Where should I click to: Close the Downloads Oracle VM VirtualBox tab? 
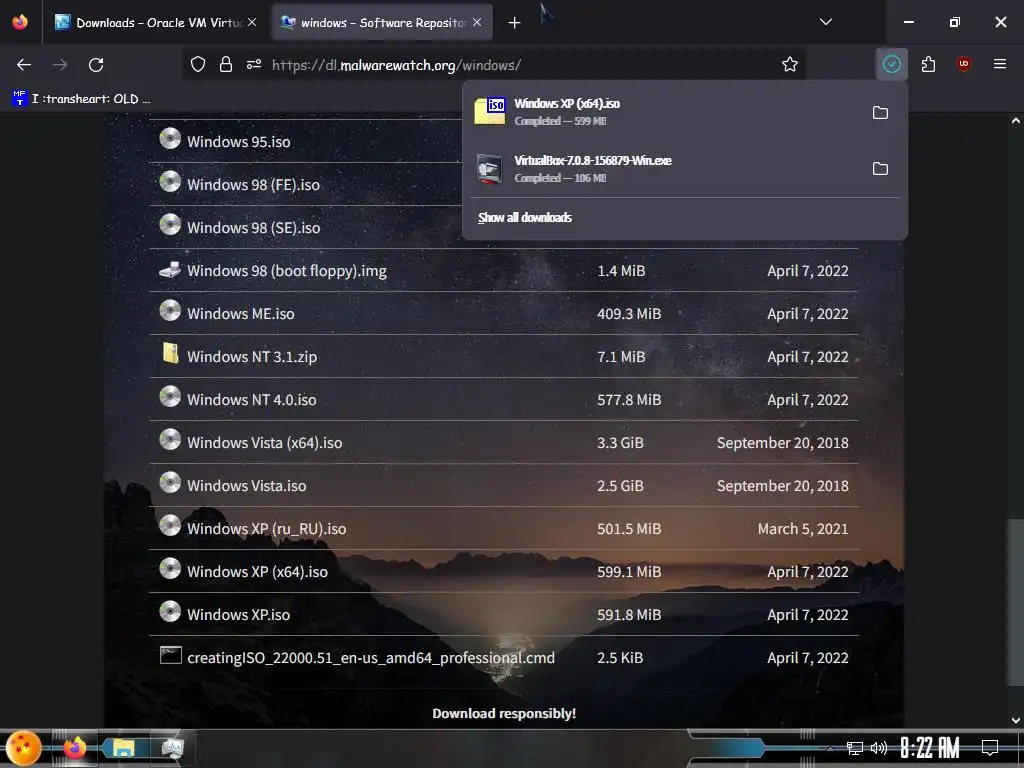coord(252,22)
